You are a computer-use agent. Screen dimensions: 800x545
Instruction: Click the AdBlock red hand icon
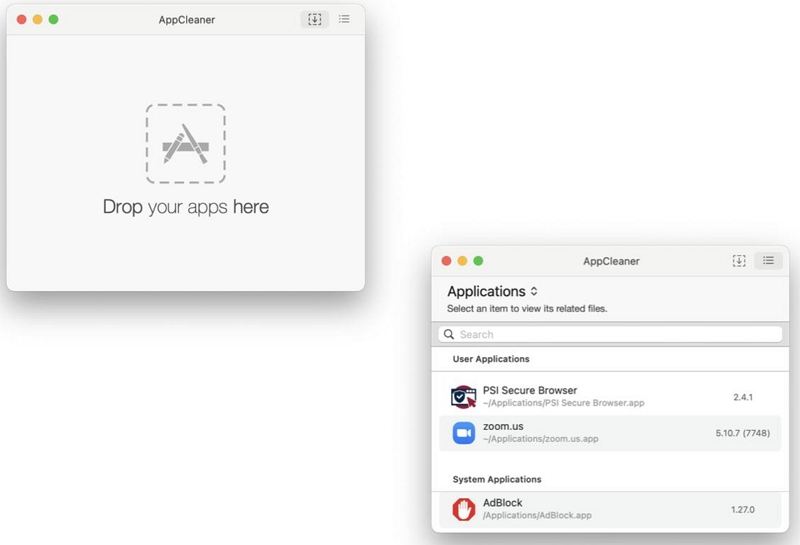point(464,509)
